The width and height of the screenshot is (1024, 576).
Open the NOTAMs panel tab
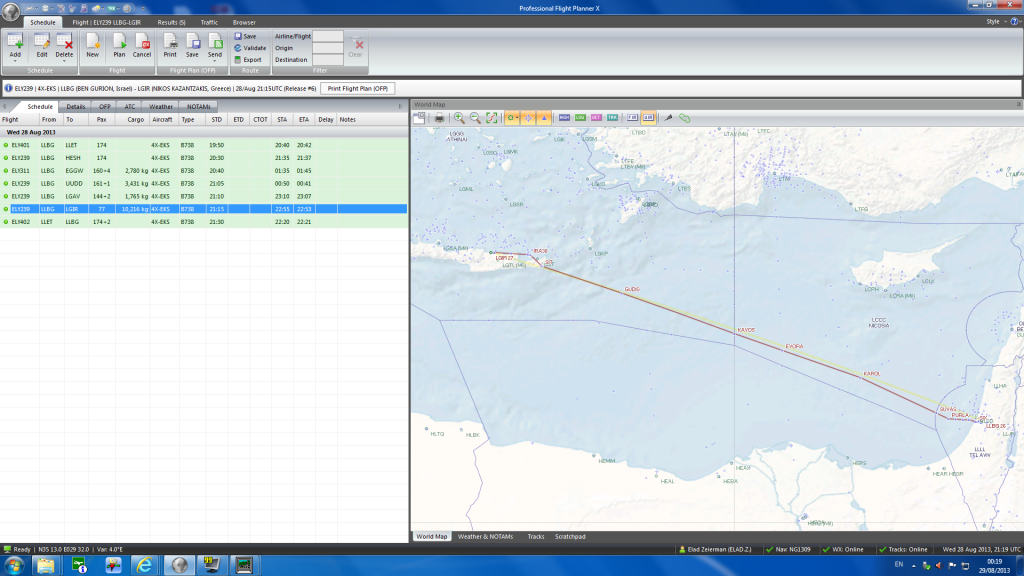pos(198,105)
